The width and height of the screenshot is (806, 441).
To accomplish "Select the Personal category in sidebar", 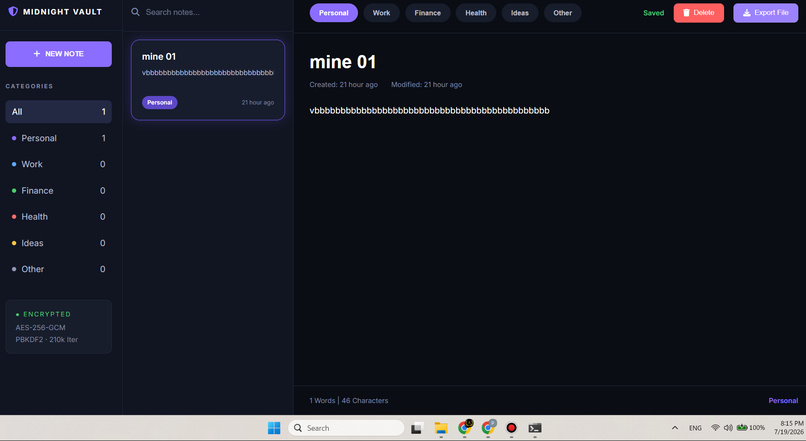I will [59, 138].
